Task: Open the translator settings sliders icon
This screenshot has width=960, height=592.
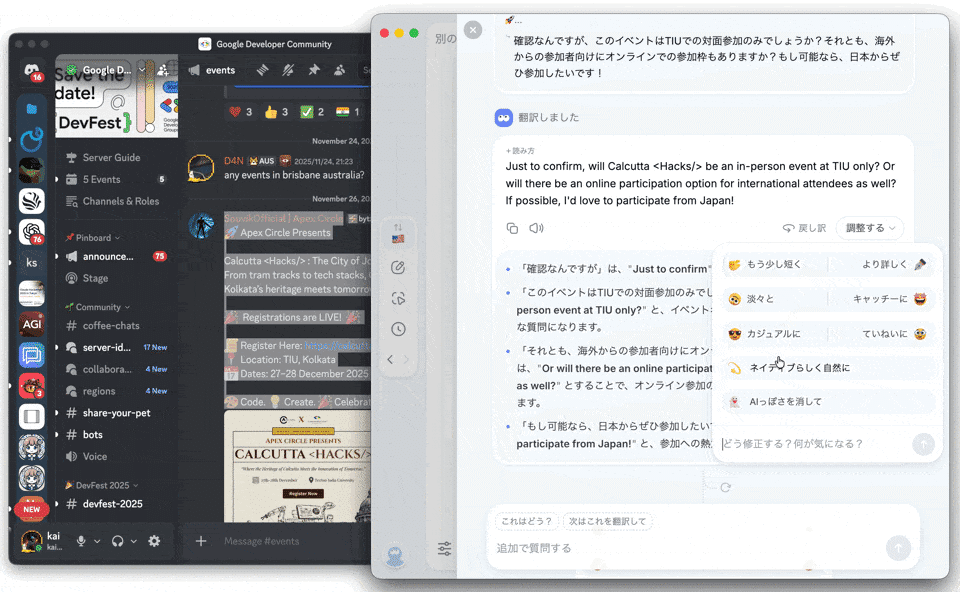Action: 445,548
